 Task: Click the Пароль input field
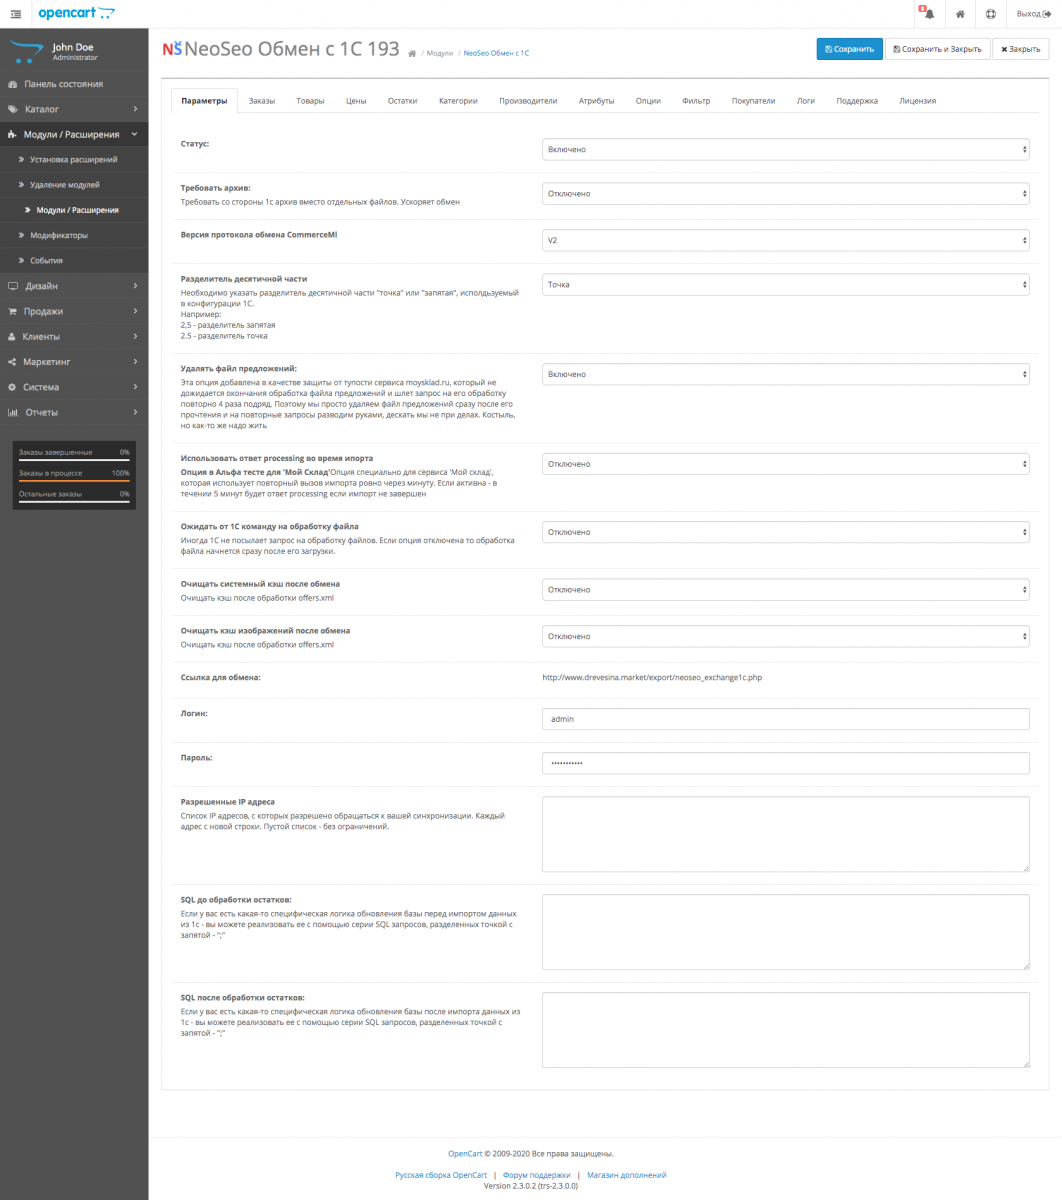click(785, 763)
